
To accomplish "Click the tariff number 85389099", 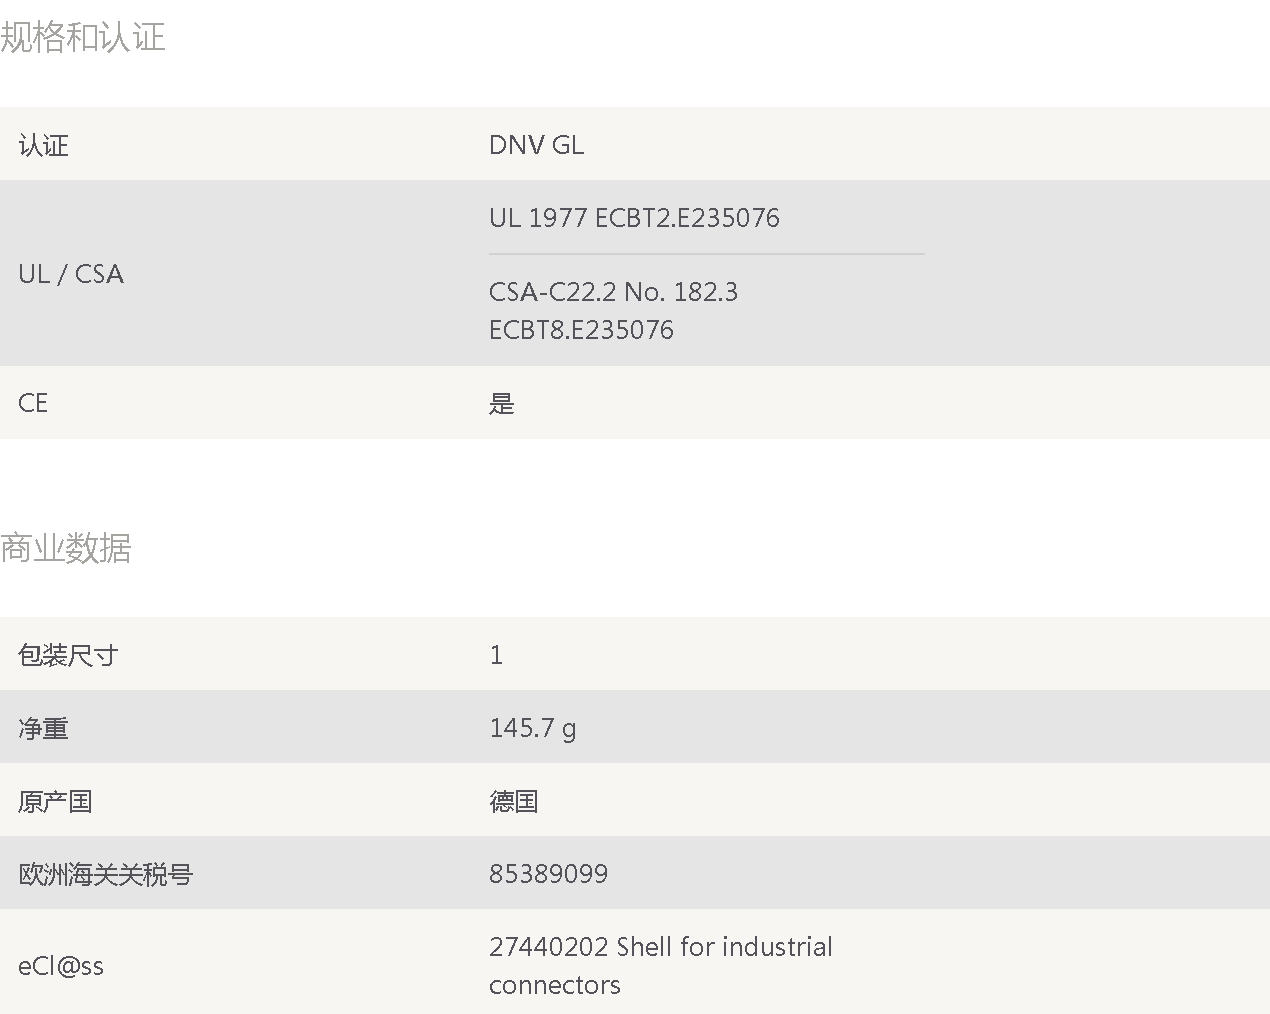I will [548, 874].
